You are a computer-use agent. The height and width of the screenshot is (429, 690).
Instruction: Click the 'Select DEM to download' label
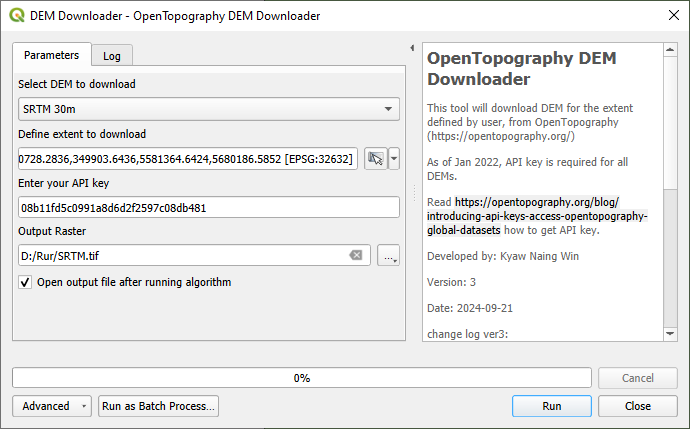(x=77, y=84)
